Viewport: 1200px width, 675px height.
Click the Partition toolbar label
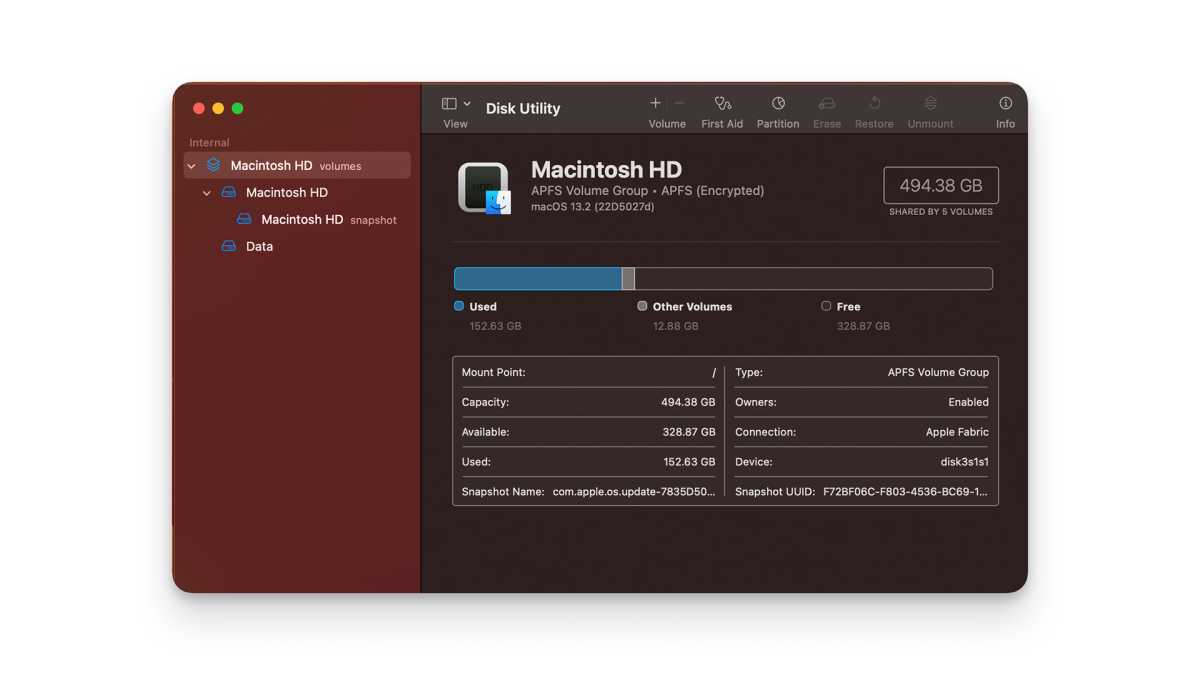point(778,124)
